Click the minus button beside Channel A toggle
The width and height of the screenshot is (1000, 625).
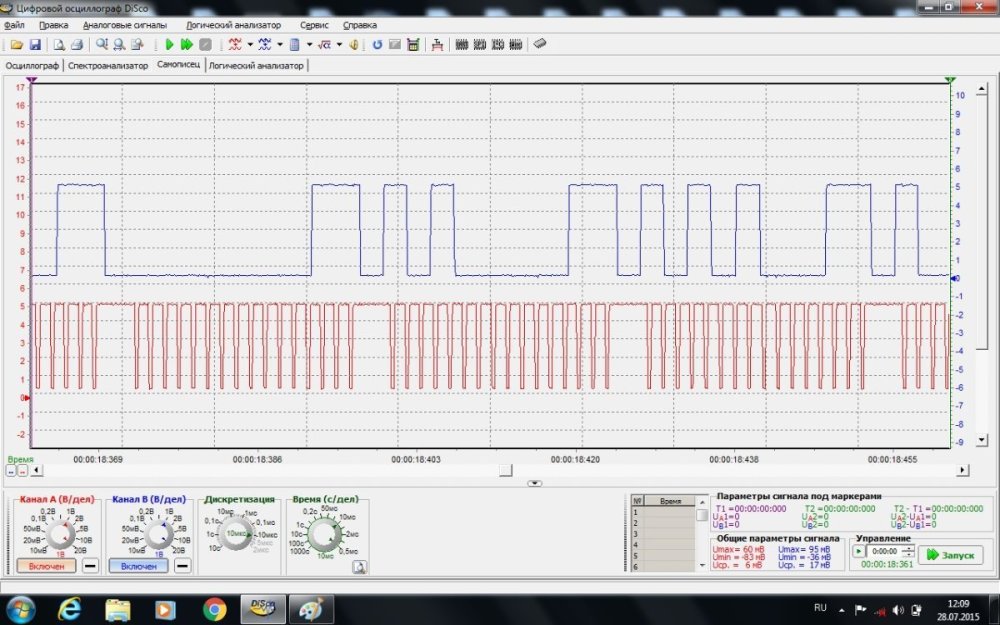click(x=90, y=566)
